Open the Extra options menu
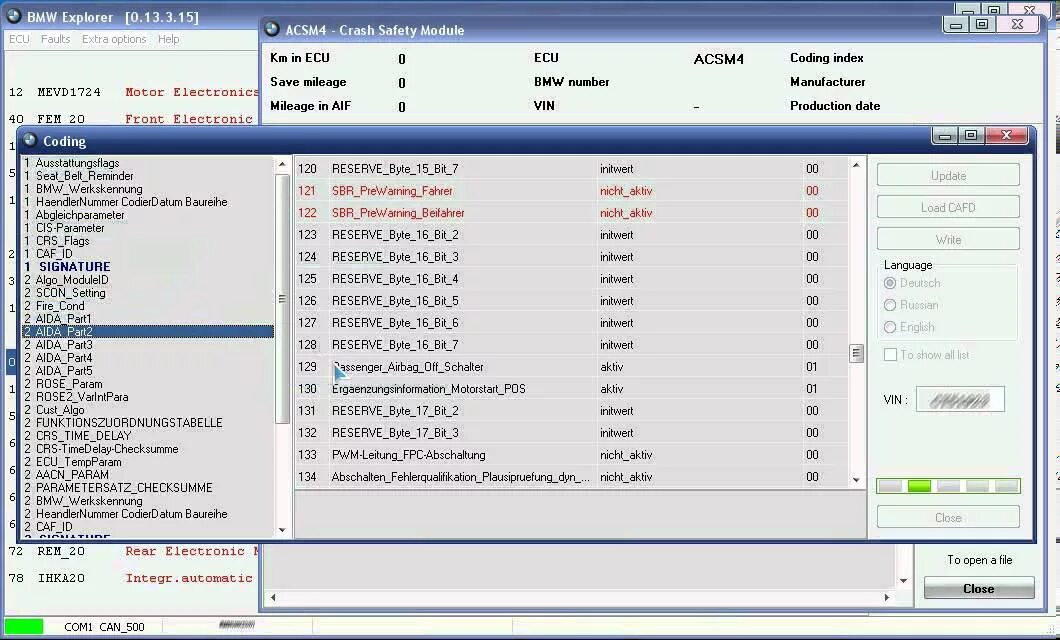 coord(114,39)
